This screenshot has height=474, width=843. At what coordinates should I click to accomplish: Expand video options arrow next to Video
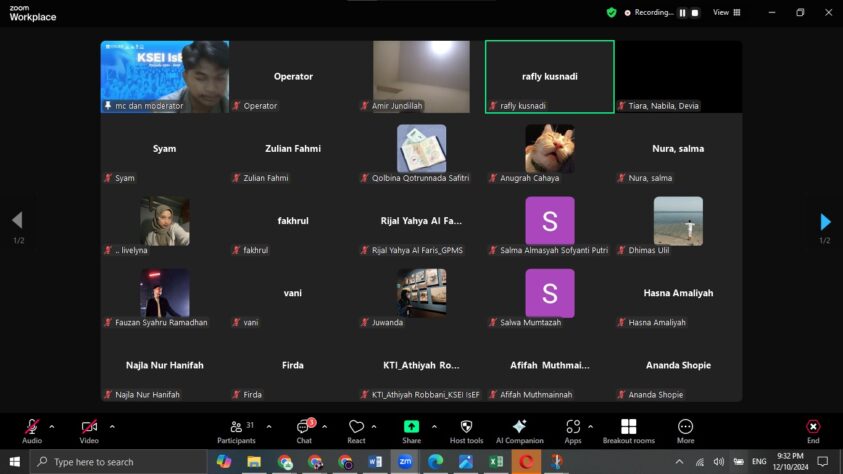(111, 426)
